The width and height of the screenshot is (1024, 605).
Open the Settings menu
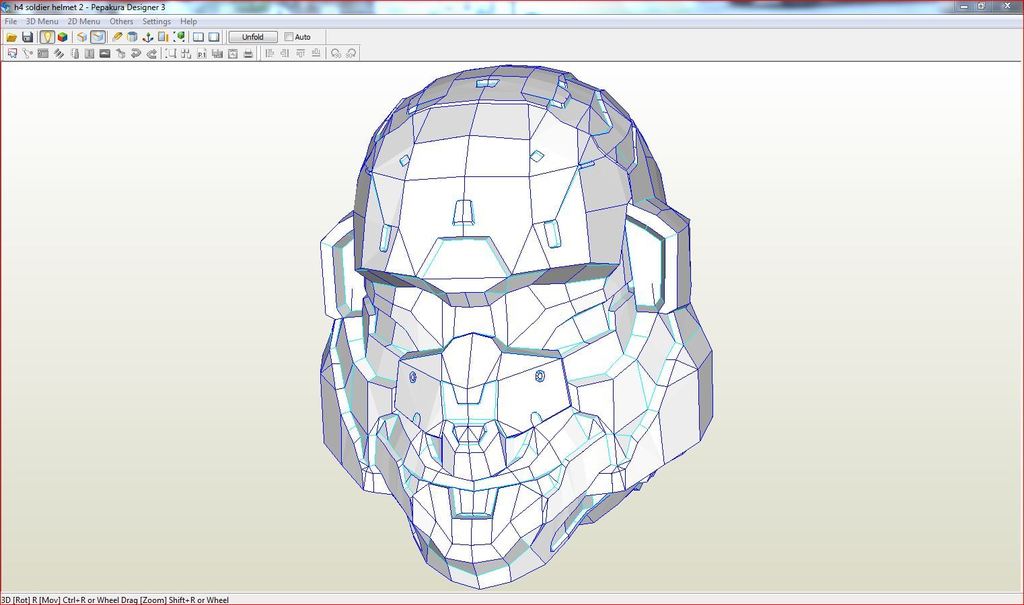tap(157, 22)
